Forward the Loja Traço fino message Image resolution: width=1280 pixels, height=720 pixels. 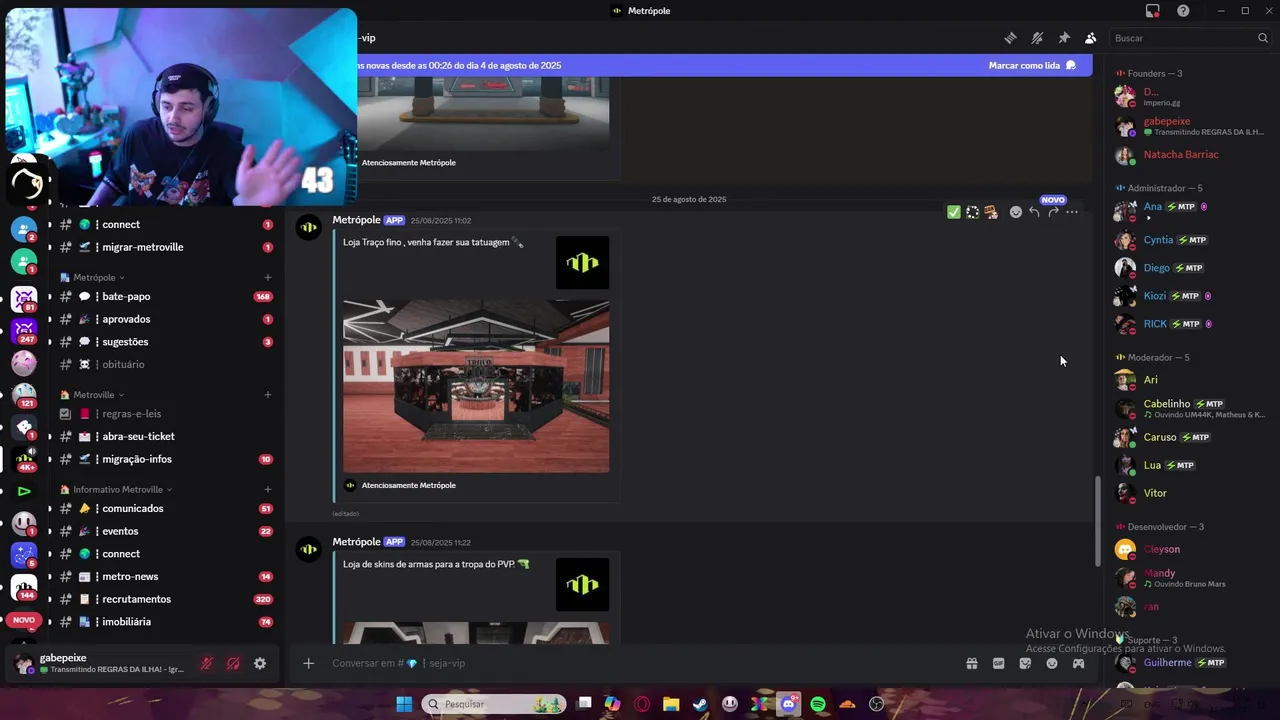click(x=1053, y=212)
